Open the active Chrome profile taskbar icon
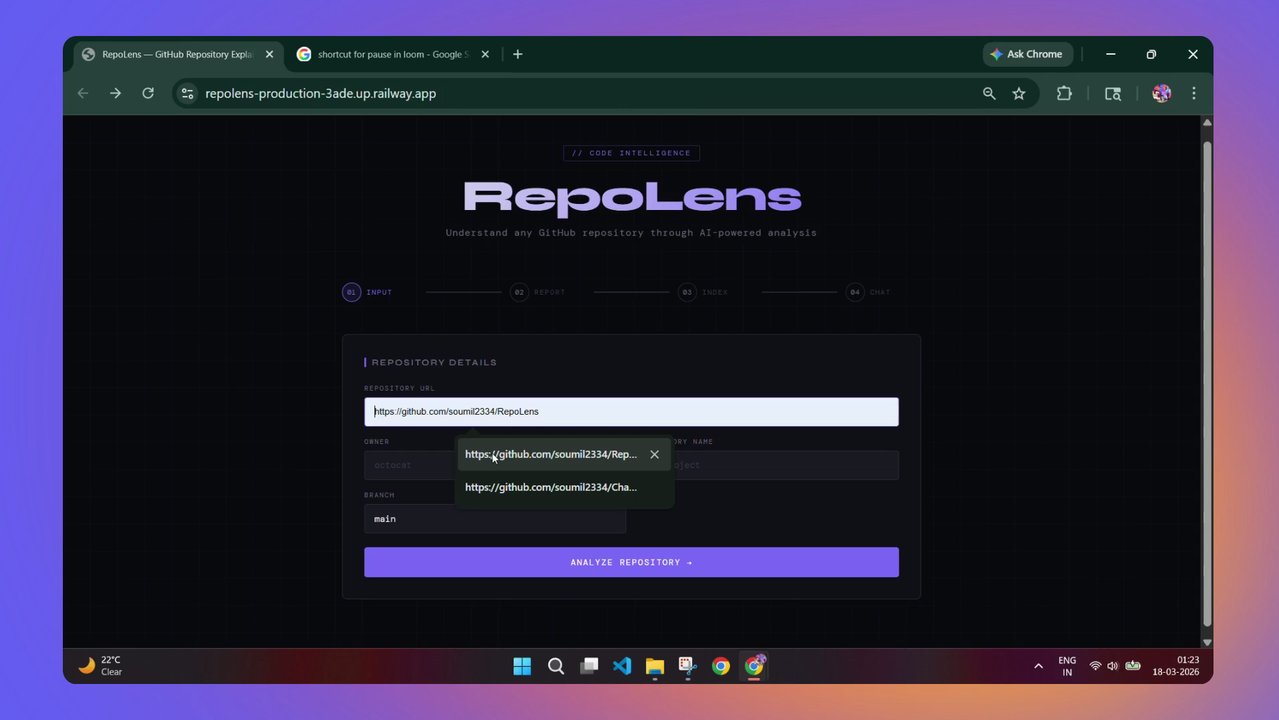1279x720 pixels. [754, 666]
